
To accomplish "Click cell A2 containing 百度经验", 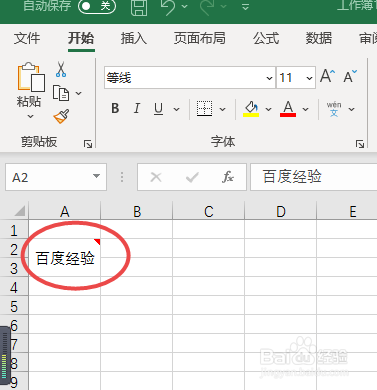I will coord(65,258).
